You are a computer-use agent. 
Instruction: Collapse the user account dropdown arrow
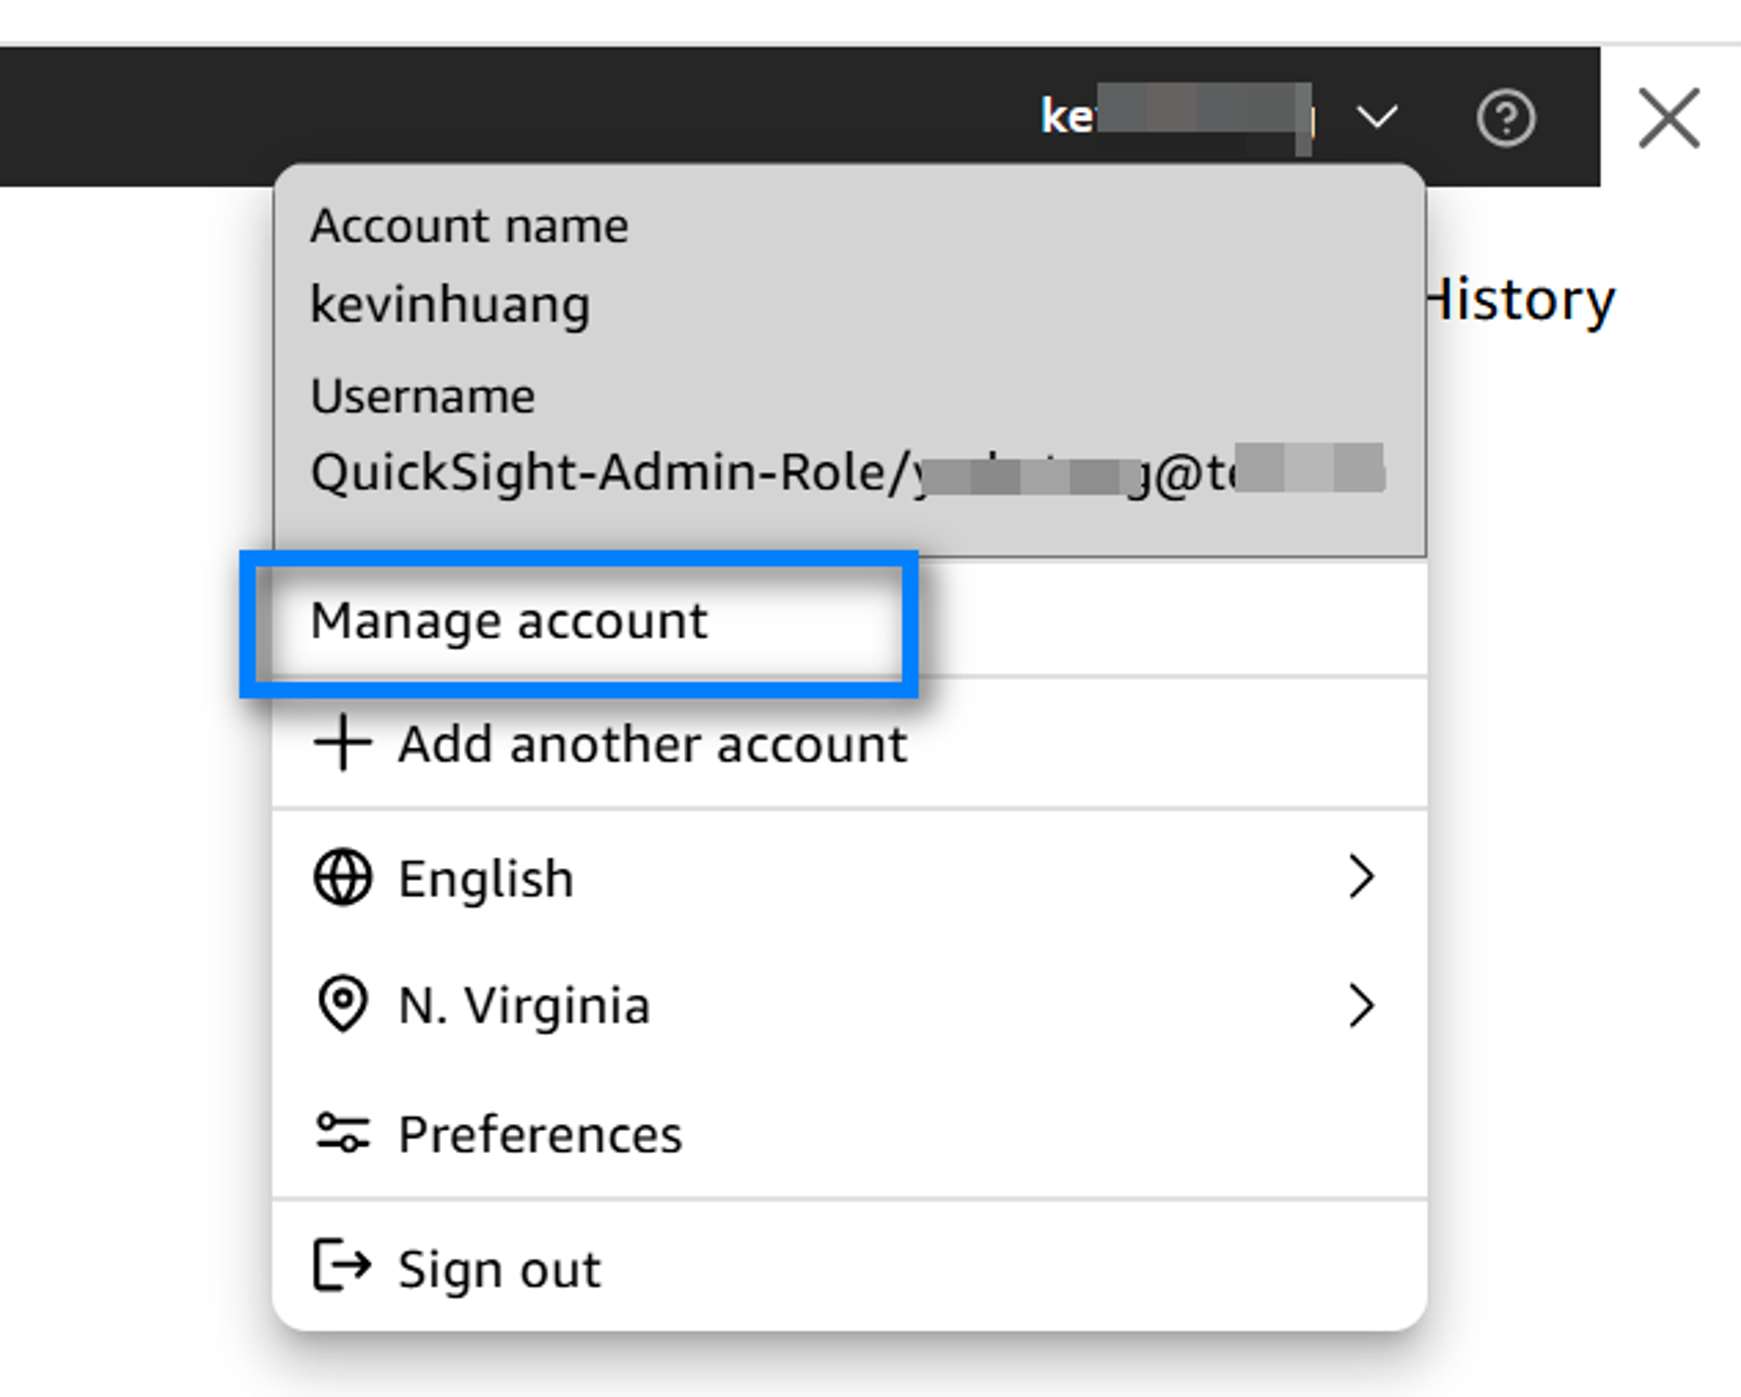point(1377,118)
